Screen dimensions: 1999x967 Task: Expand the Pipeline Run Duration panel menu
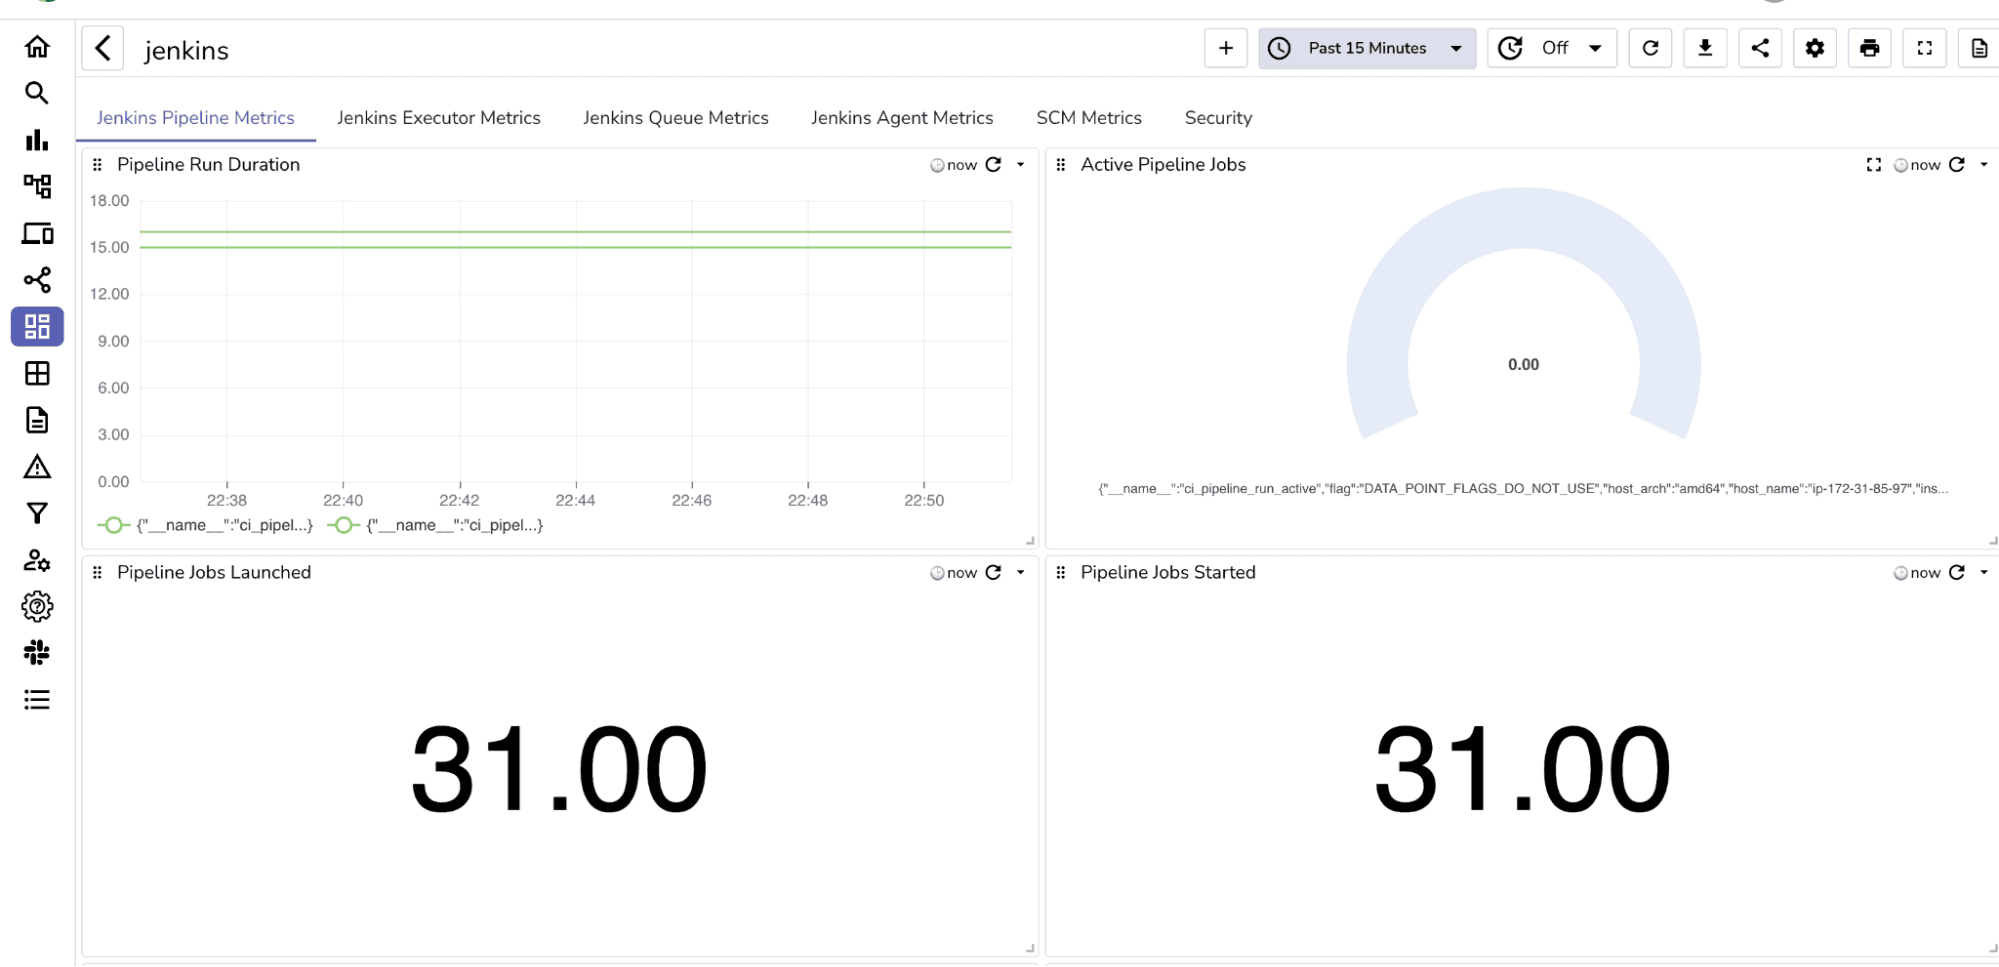tap(1021, 165)
